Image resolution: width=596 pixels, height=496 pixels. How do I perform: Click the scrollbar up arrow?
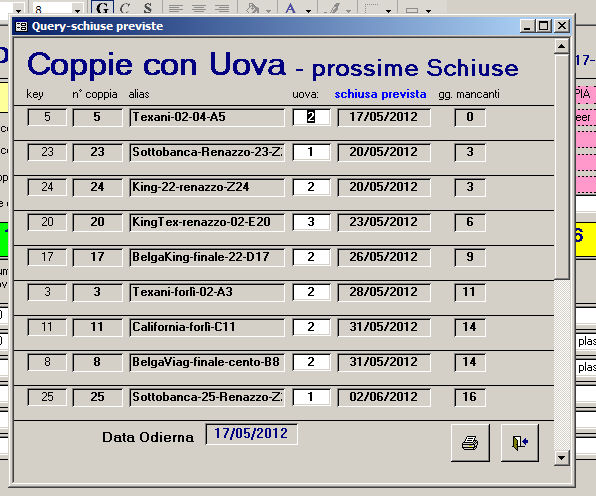561,46
